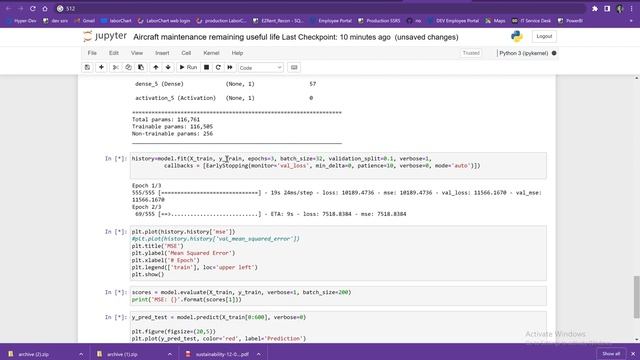The height and width of the screenshot is (360, 640).
Task: Click the Trusted notebook indicator
Action: coord(471,53)
